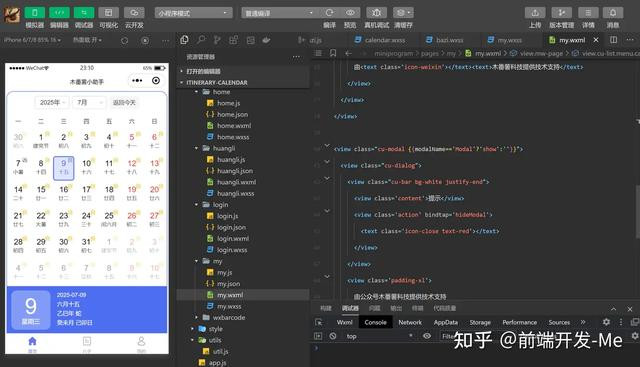Open version management icon
The width and height of the screenshot is (640, 367).
pyautogui.click(x=562, y=13)
